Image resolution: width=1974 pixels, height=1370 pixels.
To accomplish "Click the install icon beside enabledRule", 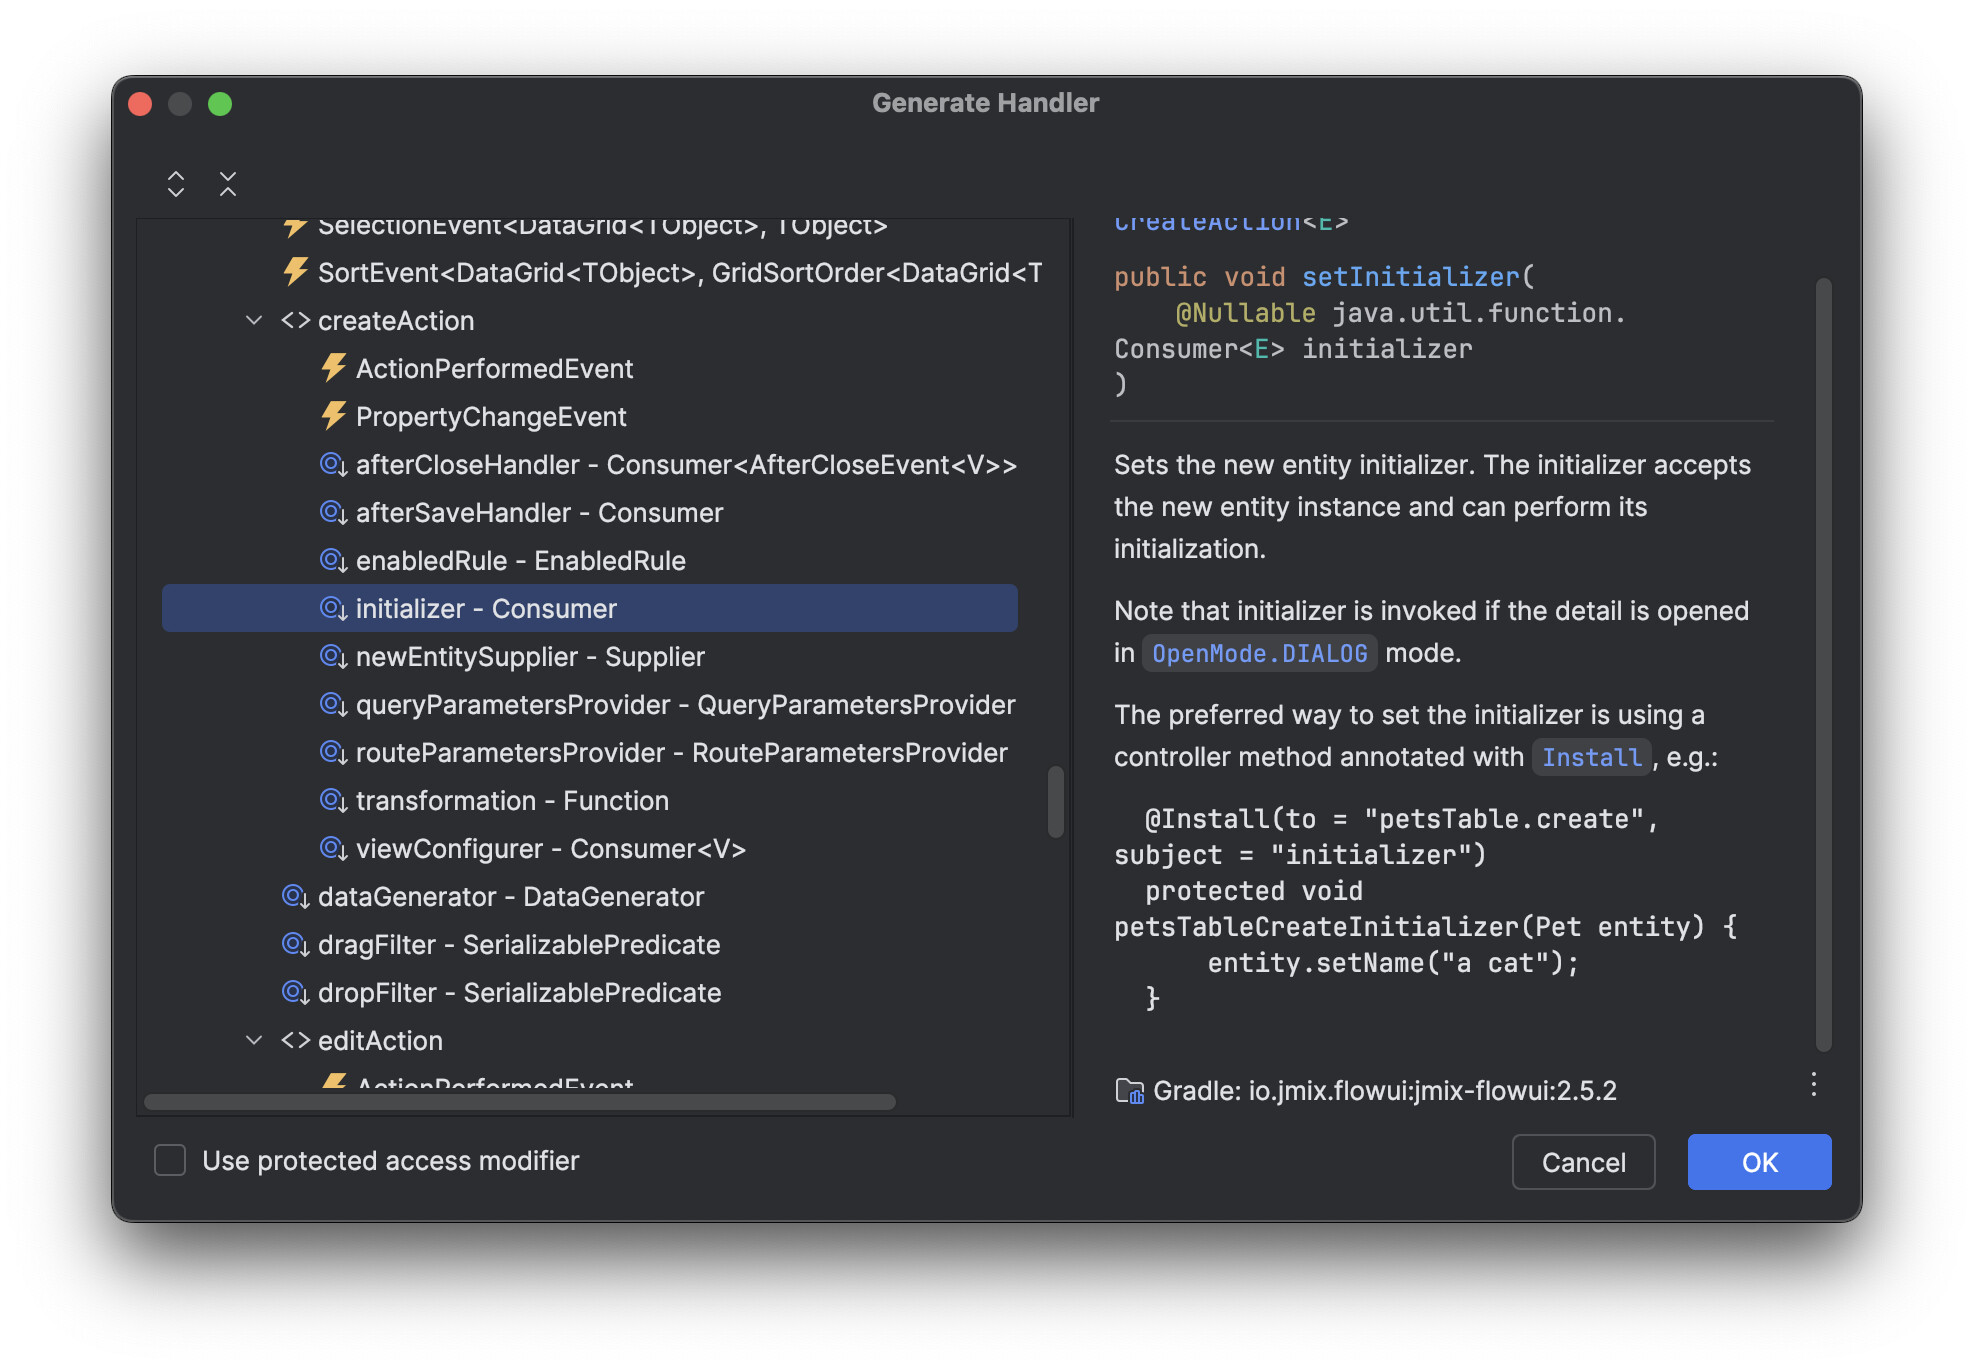I will 333,561.
